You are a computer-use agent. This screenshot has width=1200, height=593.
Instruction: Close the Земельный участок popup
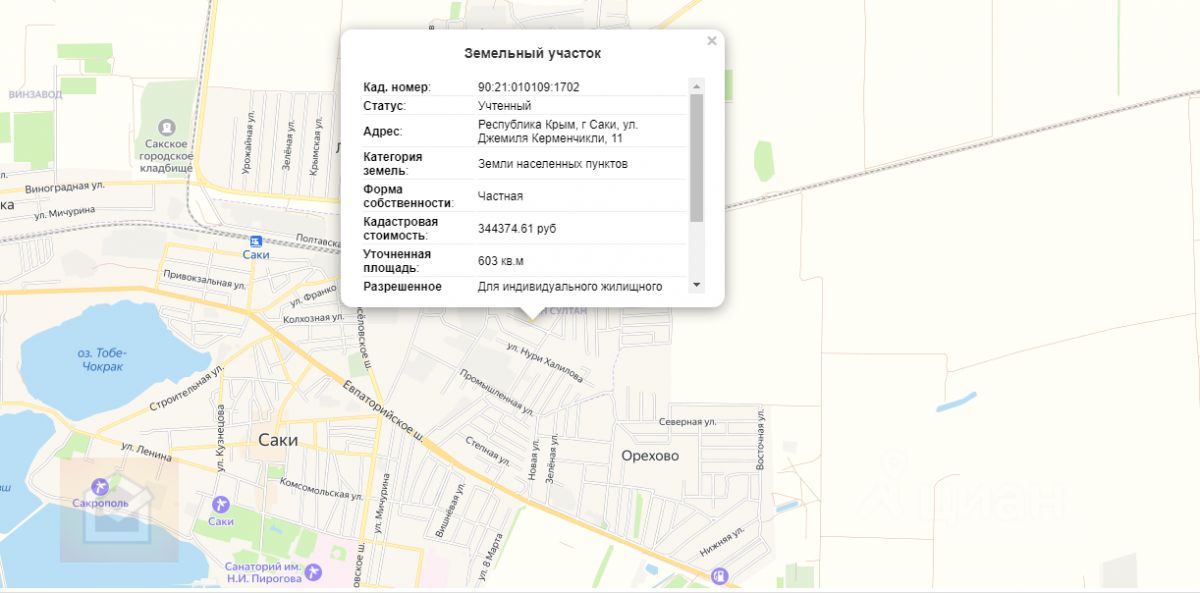712,41
